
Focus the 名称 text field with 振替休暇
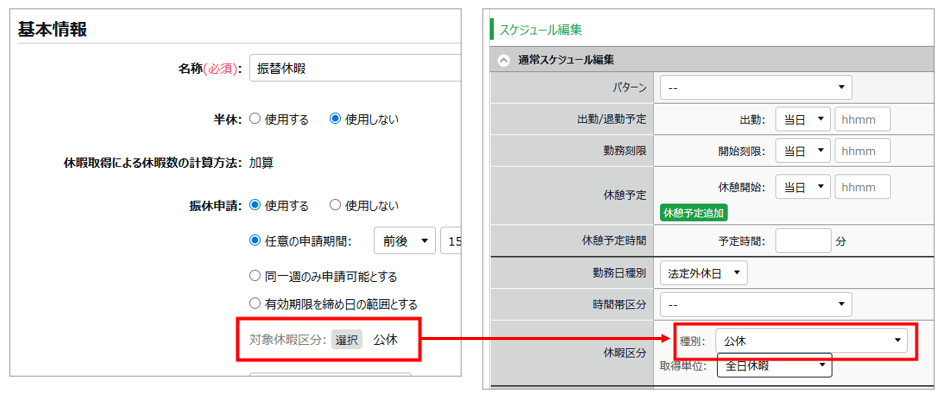[355, 69]
